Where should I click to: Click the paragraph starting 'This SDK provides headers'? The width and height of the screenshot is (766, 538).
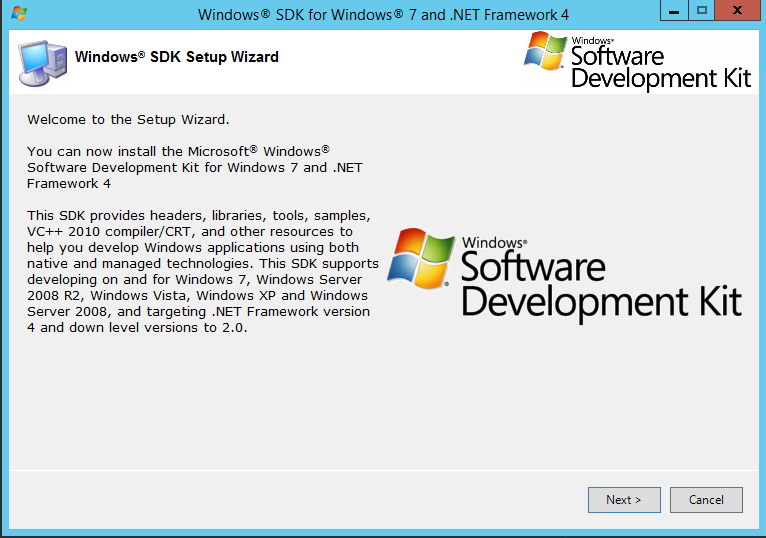203,271
